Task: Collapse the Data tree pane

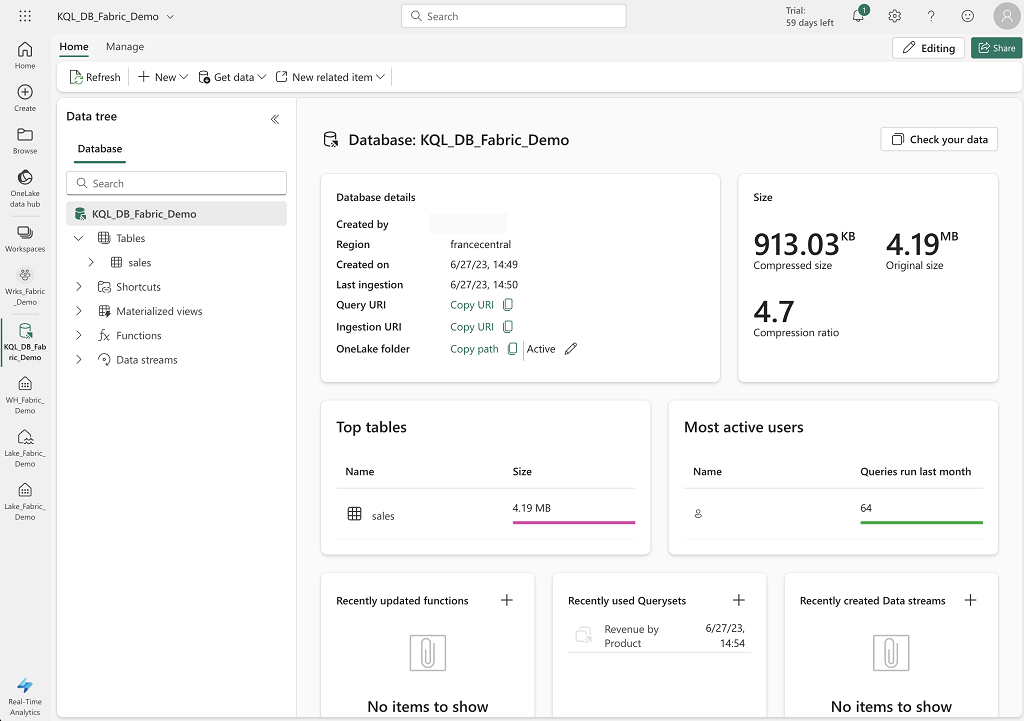Action: (275, 119)
